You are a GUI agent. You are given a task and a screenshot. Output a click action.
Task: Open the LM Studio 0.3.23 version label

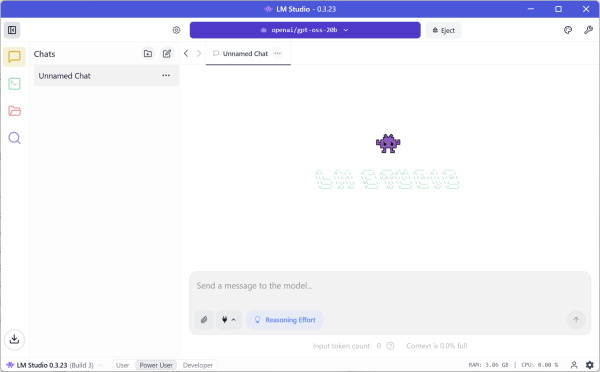(42, 365)
